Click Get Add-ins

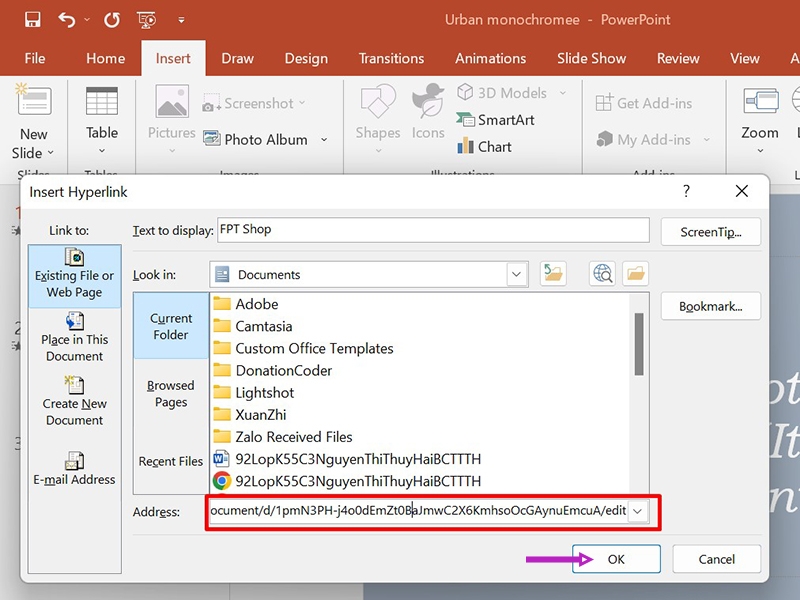pos(643,104)
